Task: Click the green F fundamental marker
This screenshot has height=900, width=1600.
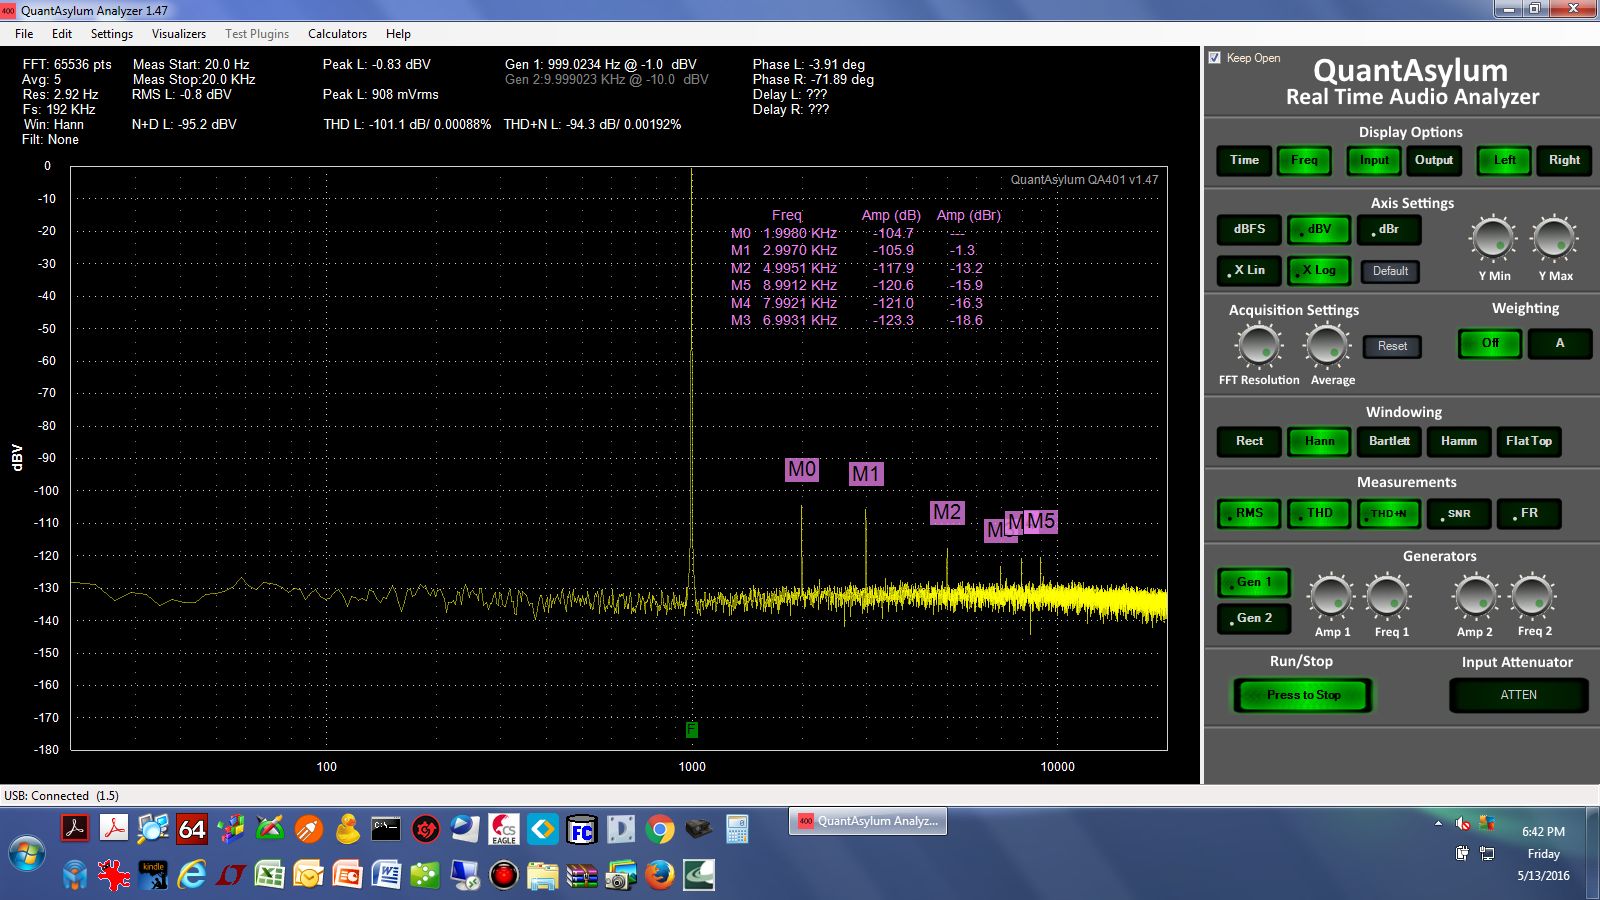Action: (691, 730)
